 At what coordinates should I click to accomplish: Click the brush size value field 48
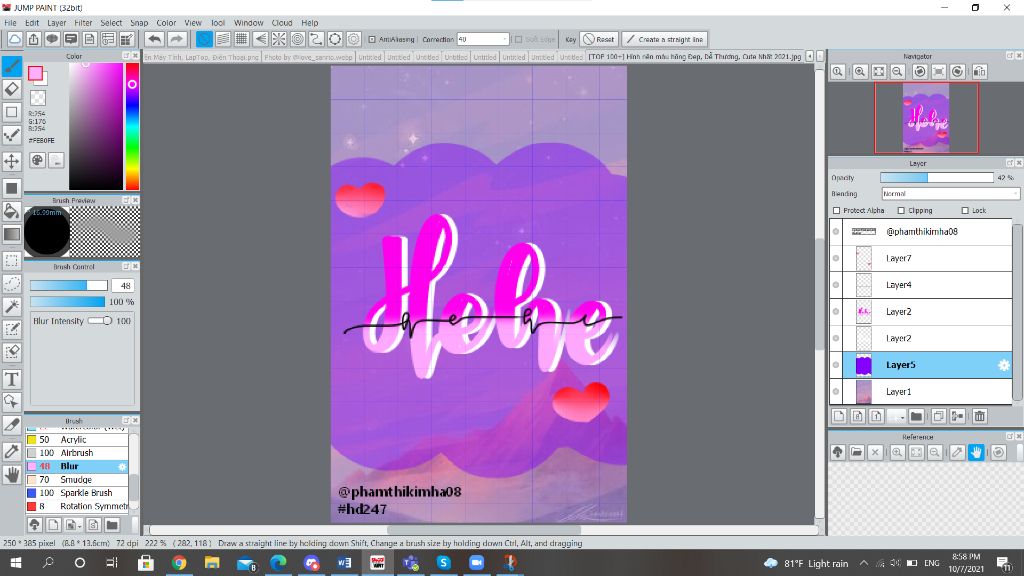coord(123,285)
